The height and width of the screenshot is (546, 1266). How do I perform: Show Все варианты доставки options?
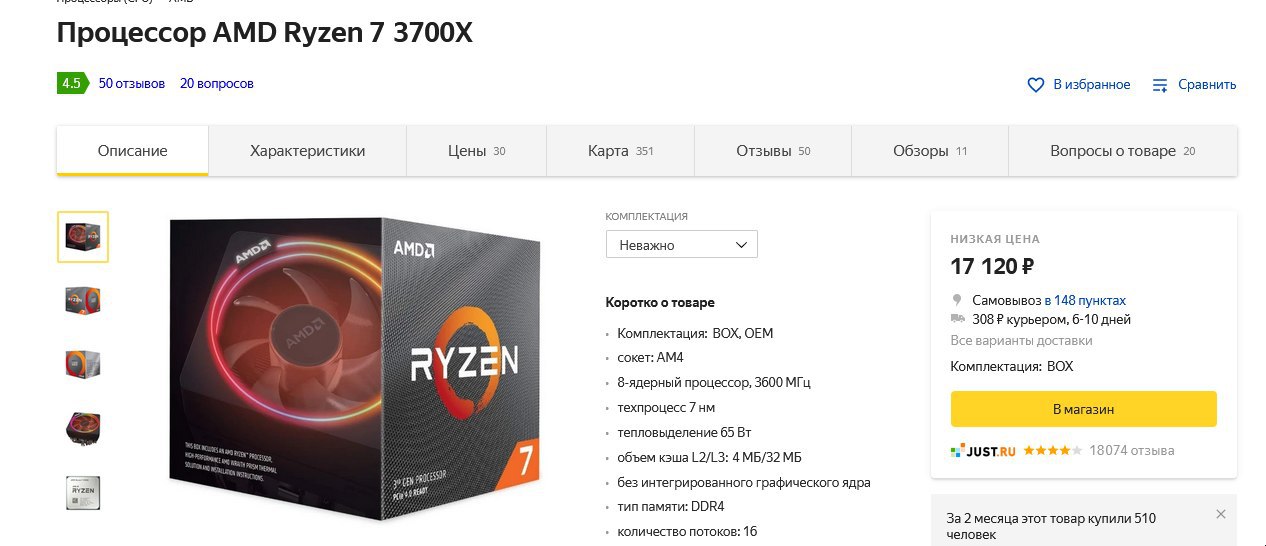(1021, 341)
